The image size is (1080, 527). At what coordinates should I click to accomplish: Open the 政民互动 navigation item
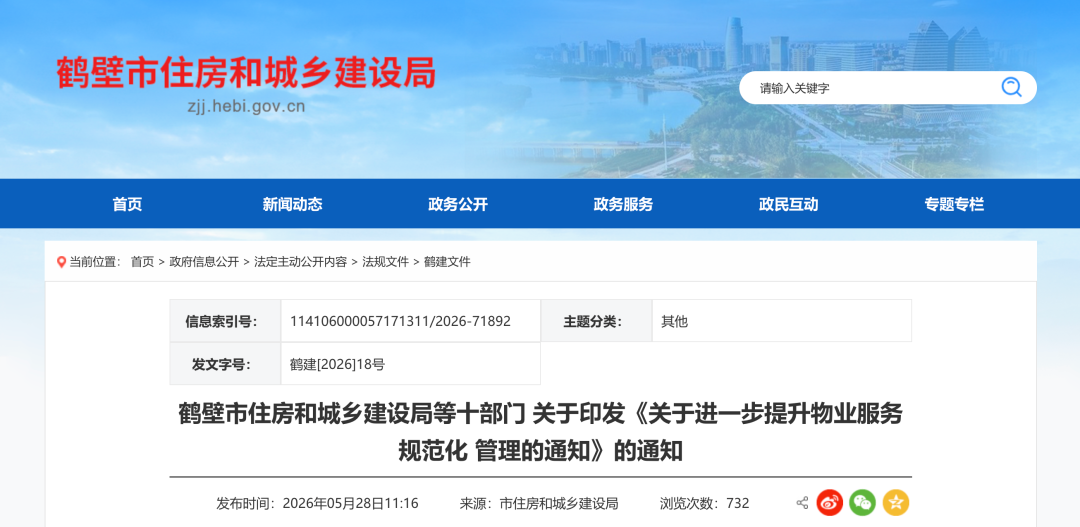pos(789,204)
